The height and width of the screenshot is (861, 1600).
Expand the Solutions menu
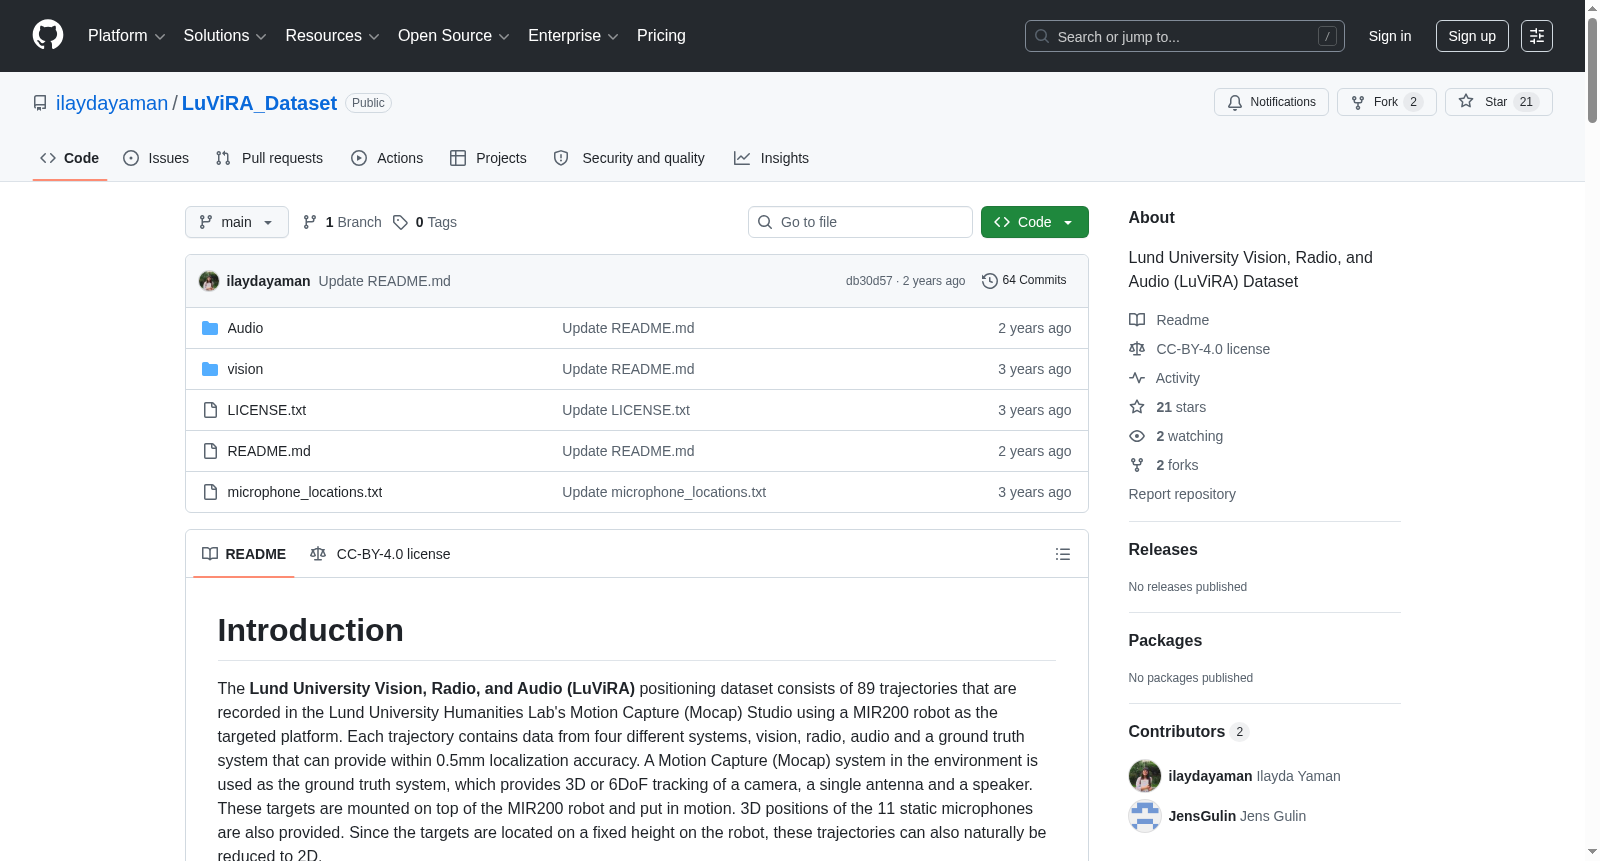[225, 36]
